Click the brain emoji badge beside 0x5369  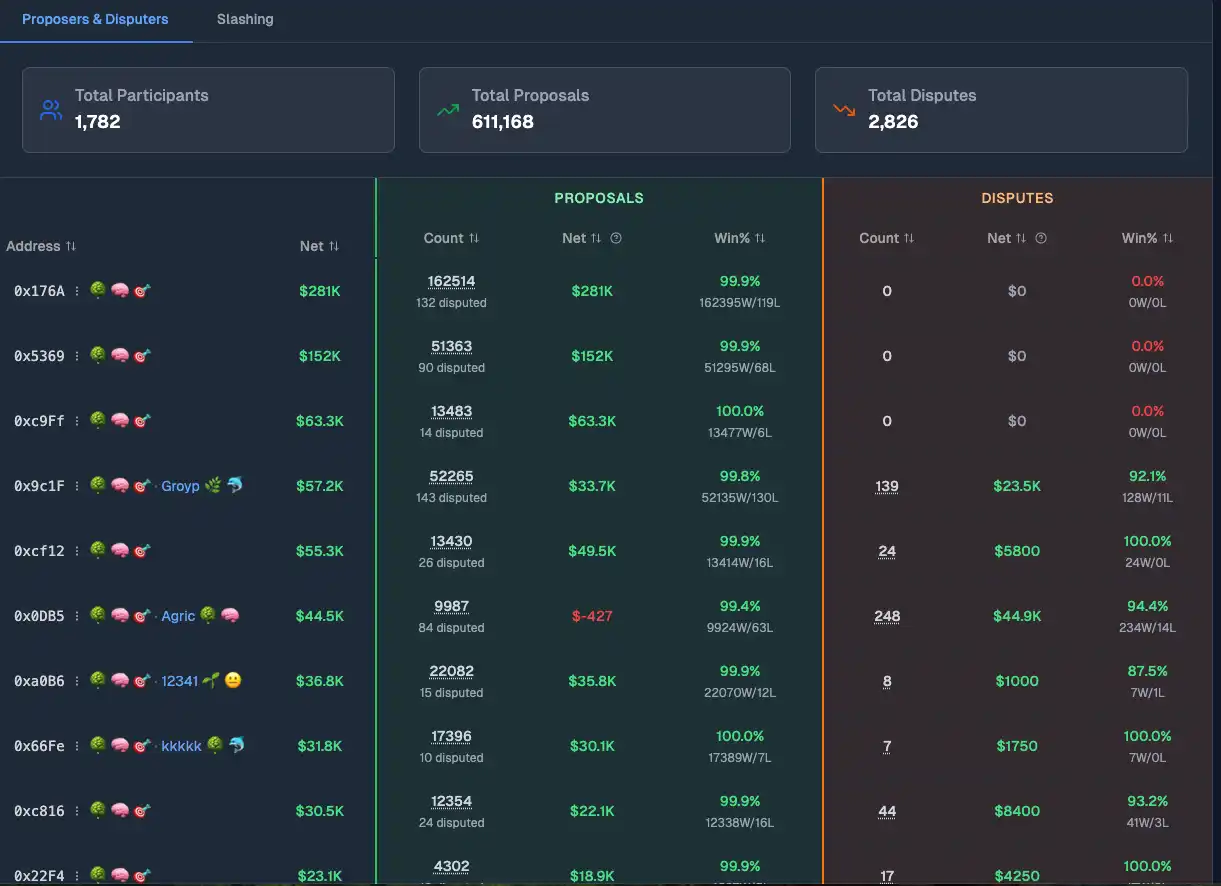click(x=120, y=355)
